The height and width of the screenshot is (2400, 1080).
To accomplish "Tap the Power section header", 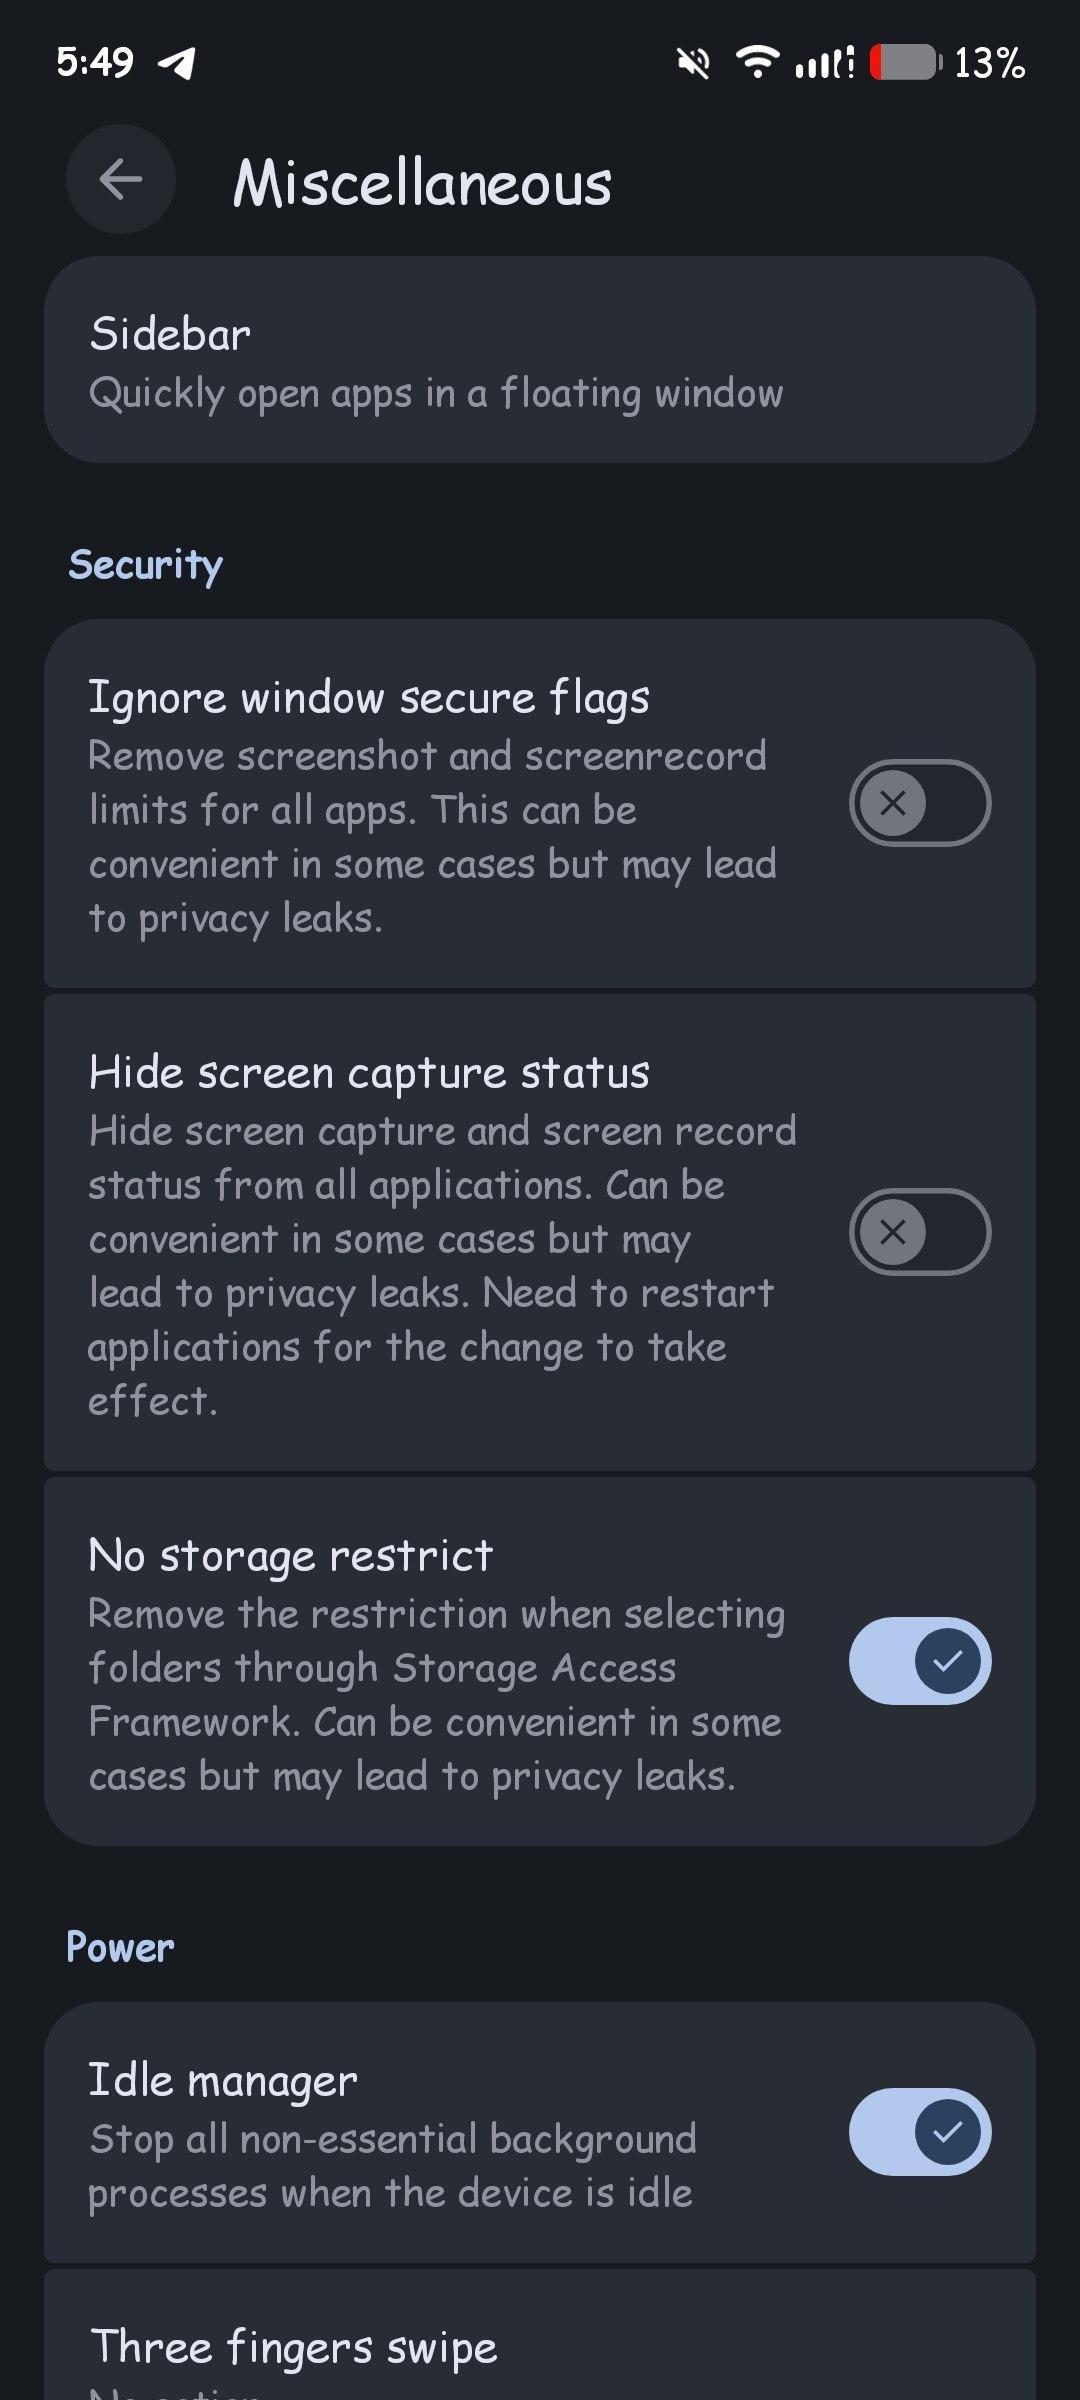I will pos(120,1947).
